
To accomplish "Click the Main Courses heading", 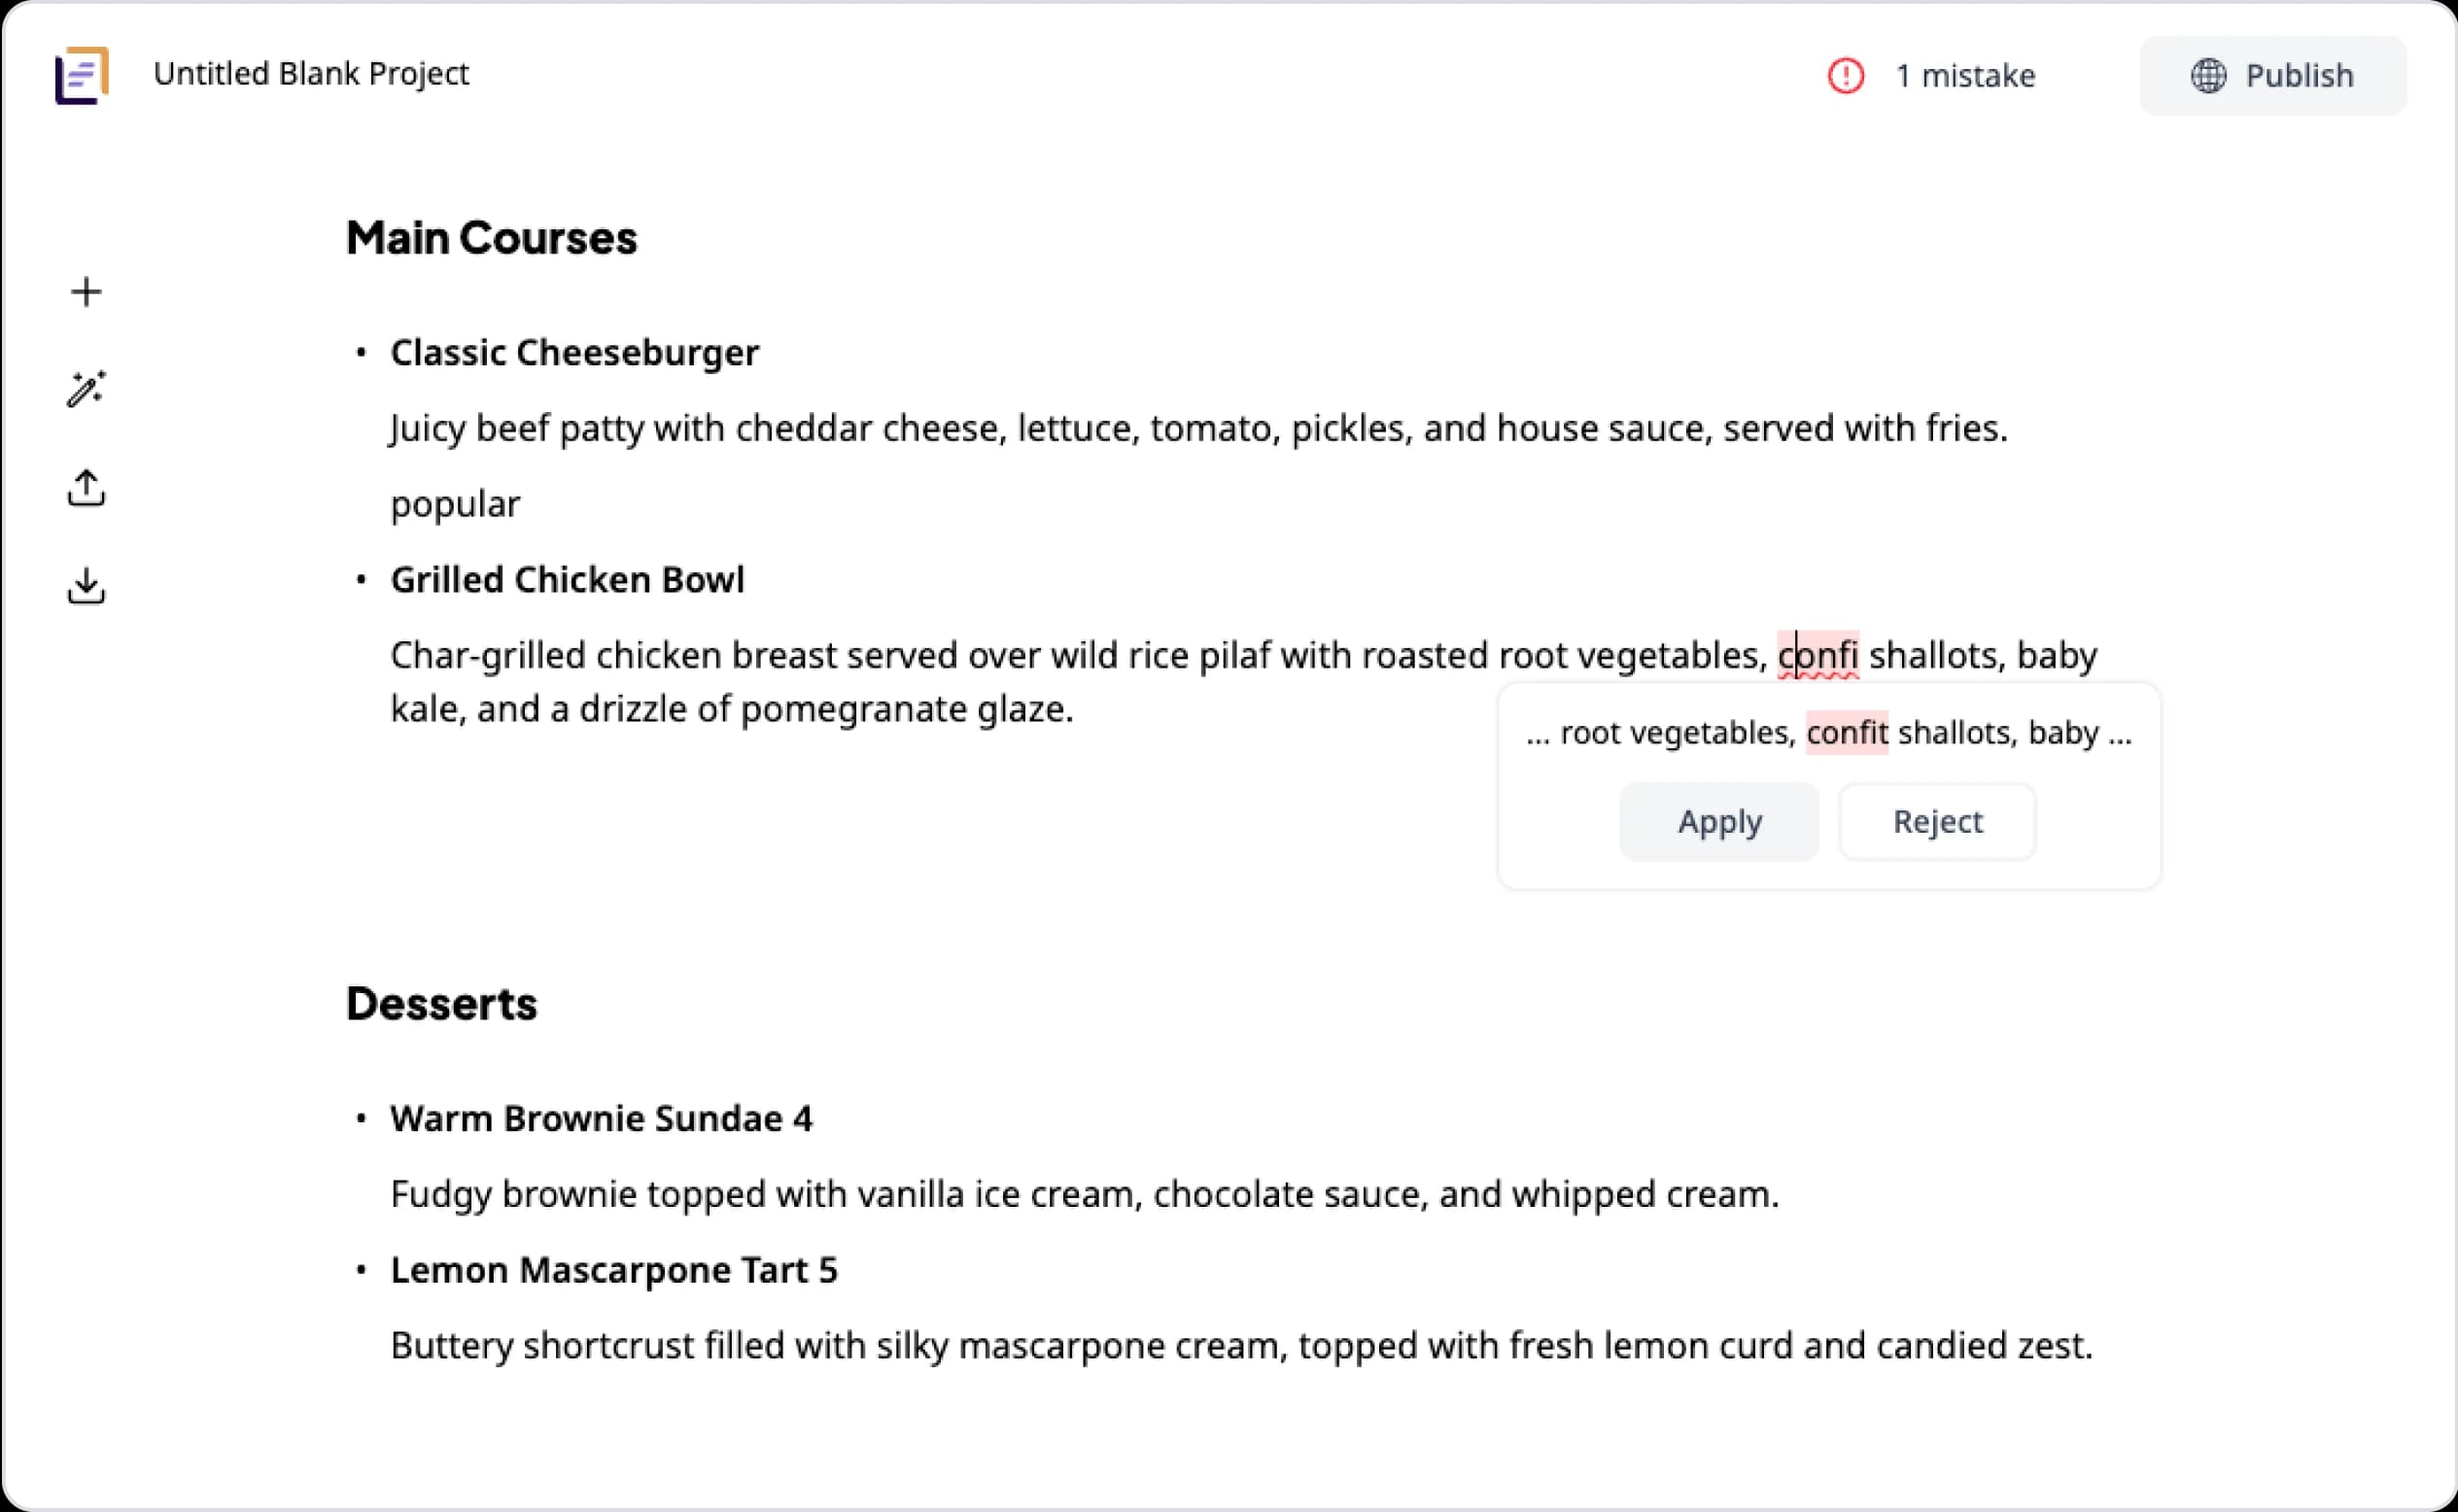I will [491, 238].
